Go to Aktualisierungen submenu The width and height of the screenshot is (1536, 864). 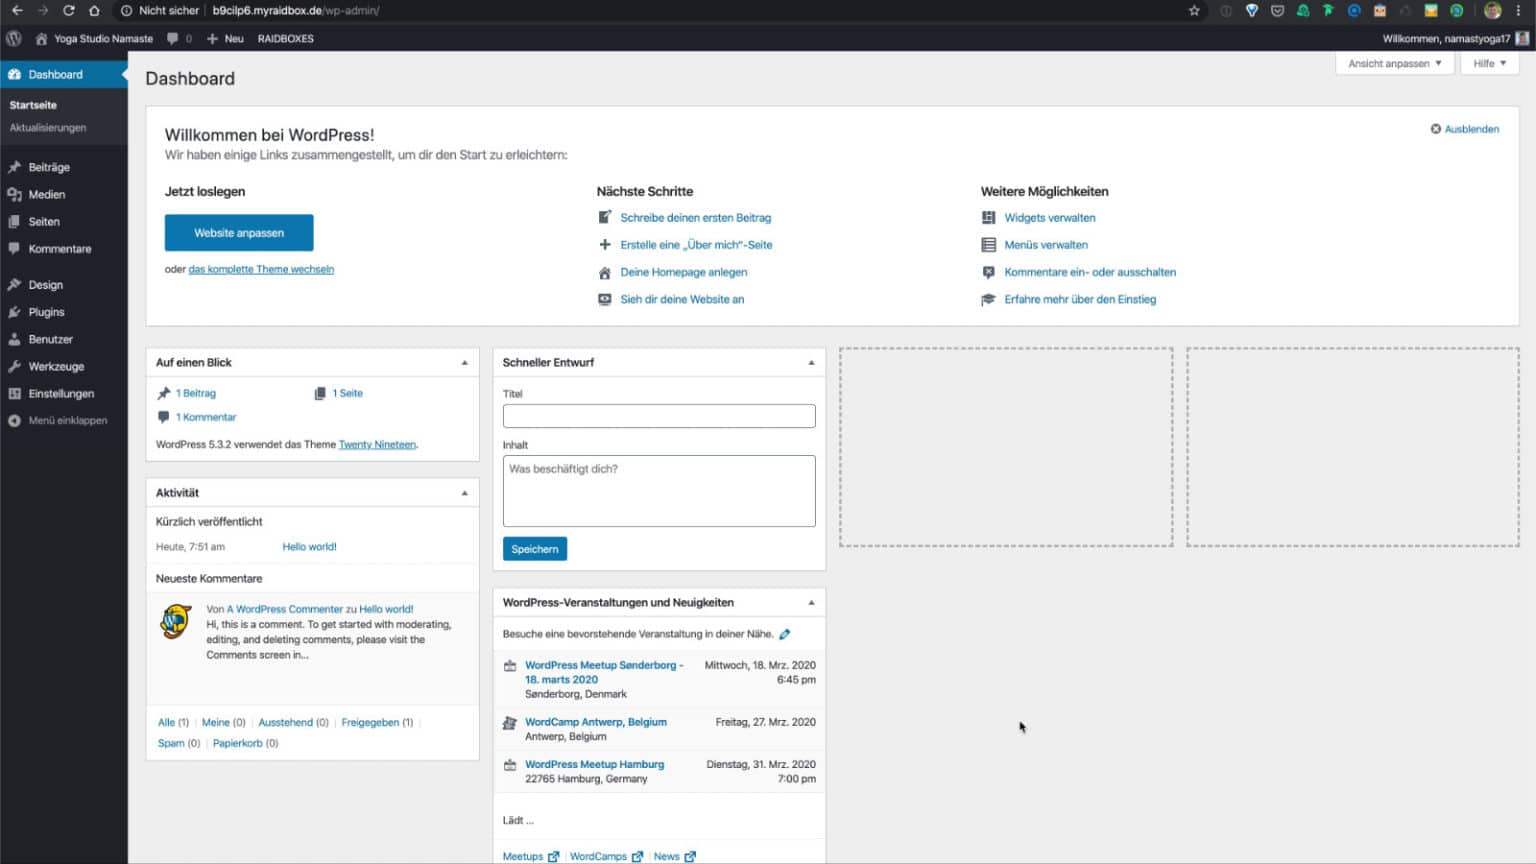point(48,127)
